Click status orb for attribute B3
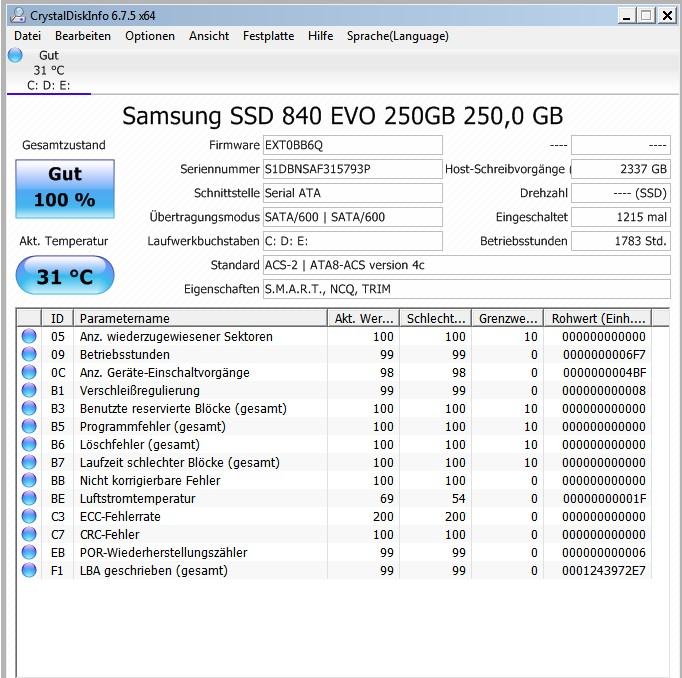Screen dimensions: 682x678 (29, 408)
